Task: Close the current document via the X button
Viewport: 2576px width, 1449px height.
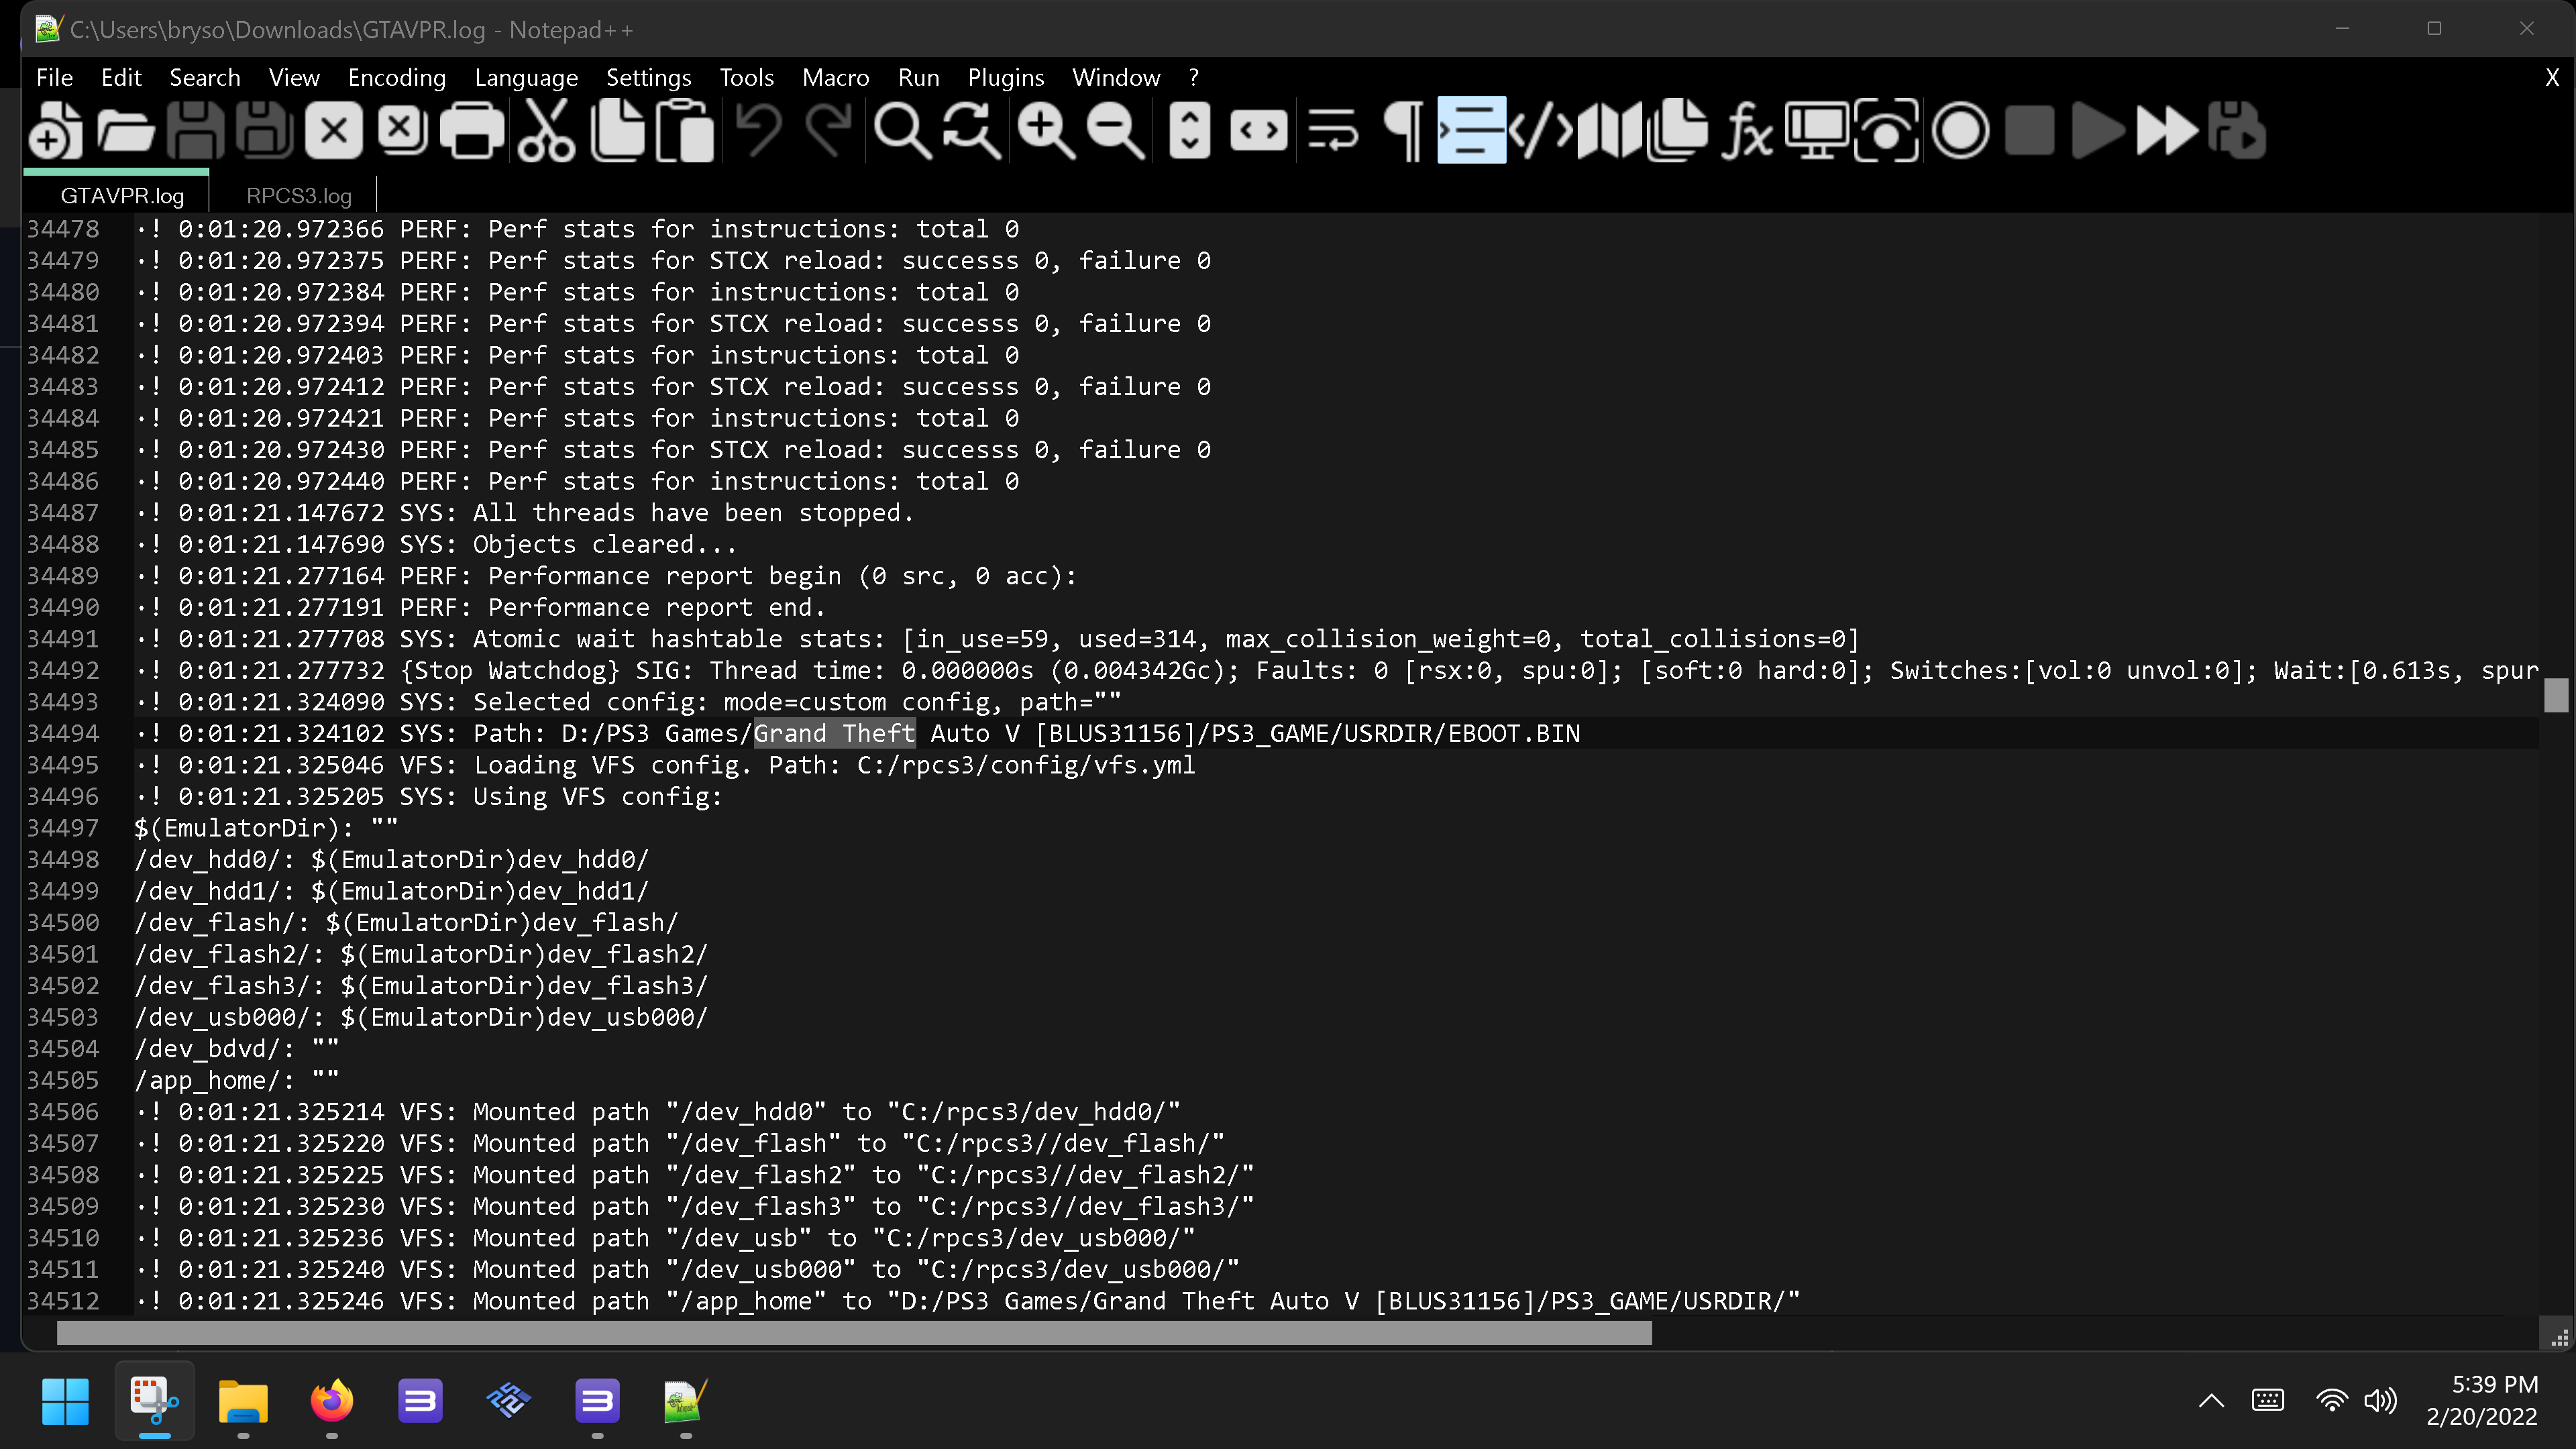Action: tap(2551, 77)
